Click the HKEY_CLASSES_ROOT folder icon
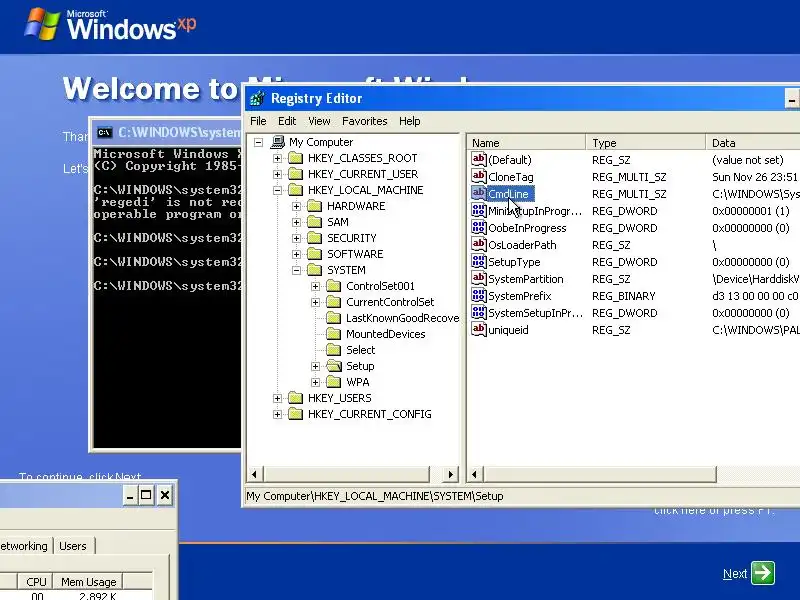This screenshot has width=800, height=600. point(296,158)
